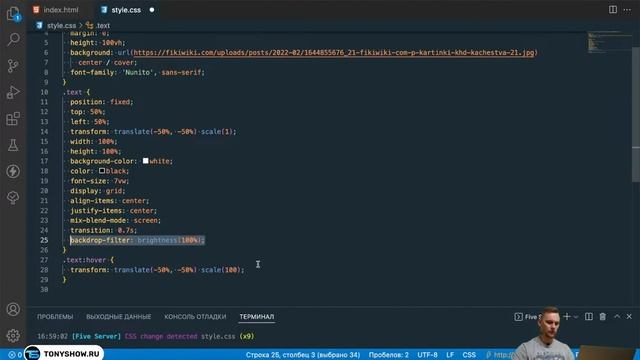Screen dimensions: 640x360
Task: Click the 'display: grid;' declaration
Action: [x=98, y=191]
